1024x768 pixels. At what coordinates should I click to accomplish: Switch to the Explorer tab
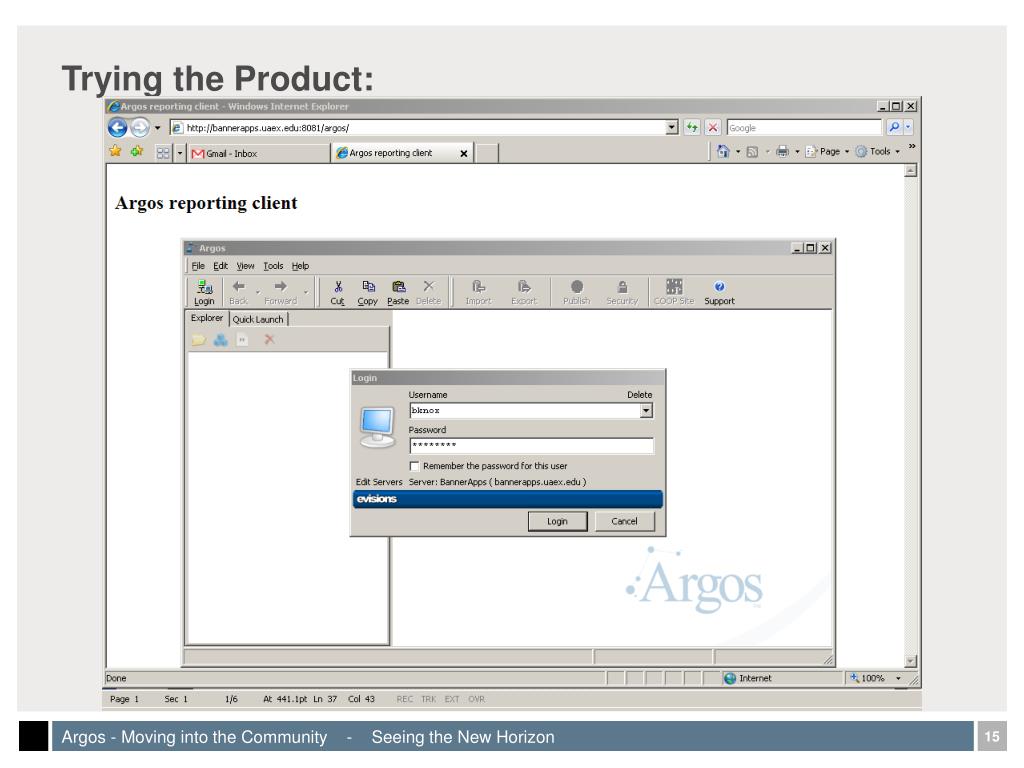(x=207, y=318)
